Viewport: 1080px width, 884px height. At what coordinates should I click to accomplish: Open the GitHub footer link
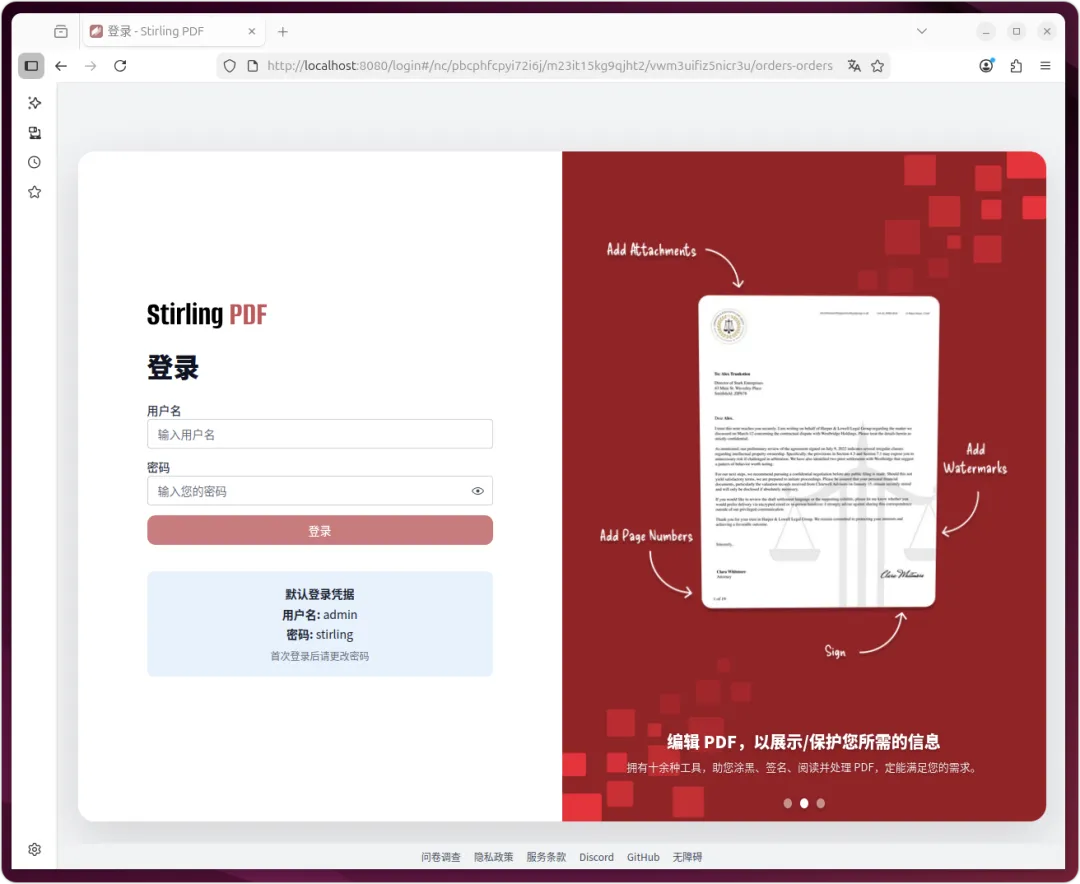[643, 857]
